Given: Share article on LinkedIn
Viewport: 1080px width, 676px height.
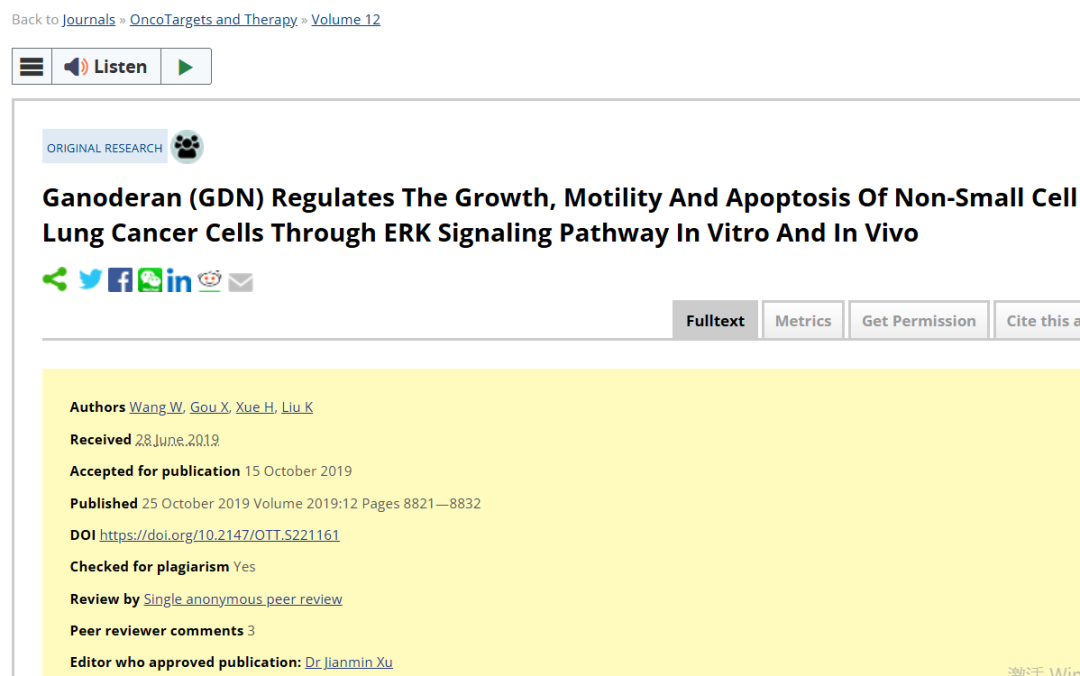Looking at the screenshot, I should pyautogui.click(x=179, y=280).
